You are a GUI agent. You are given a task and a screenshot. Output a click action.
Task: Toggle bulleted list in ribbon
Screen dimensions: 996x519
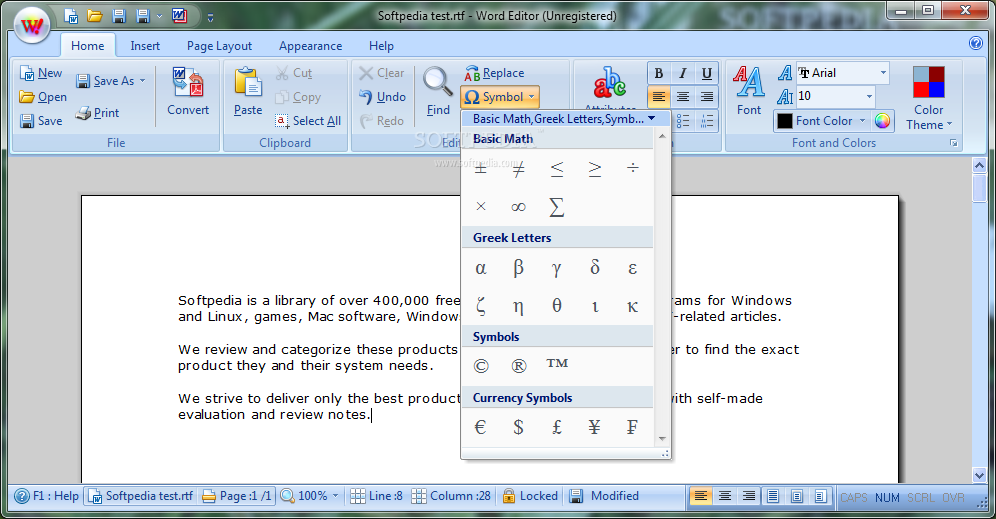683,121
